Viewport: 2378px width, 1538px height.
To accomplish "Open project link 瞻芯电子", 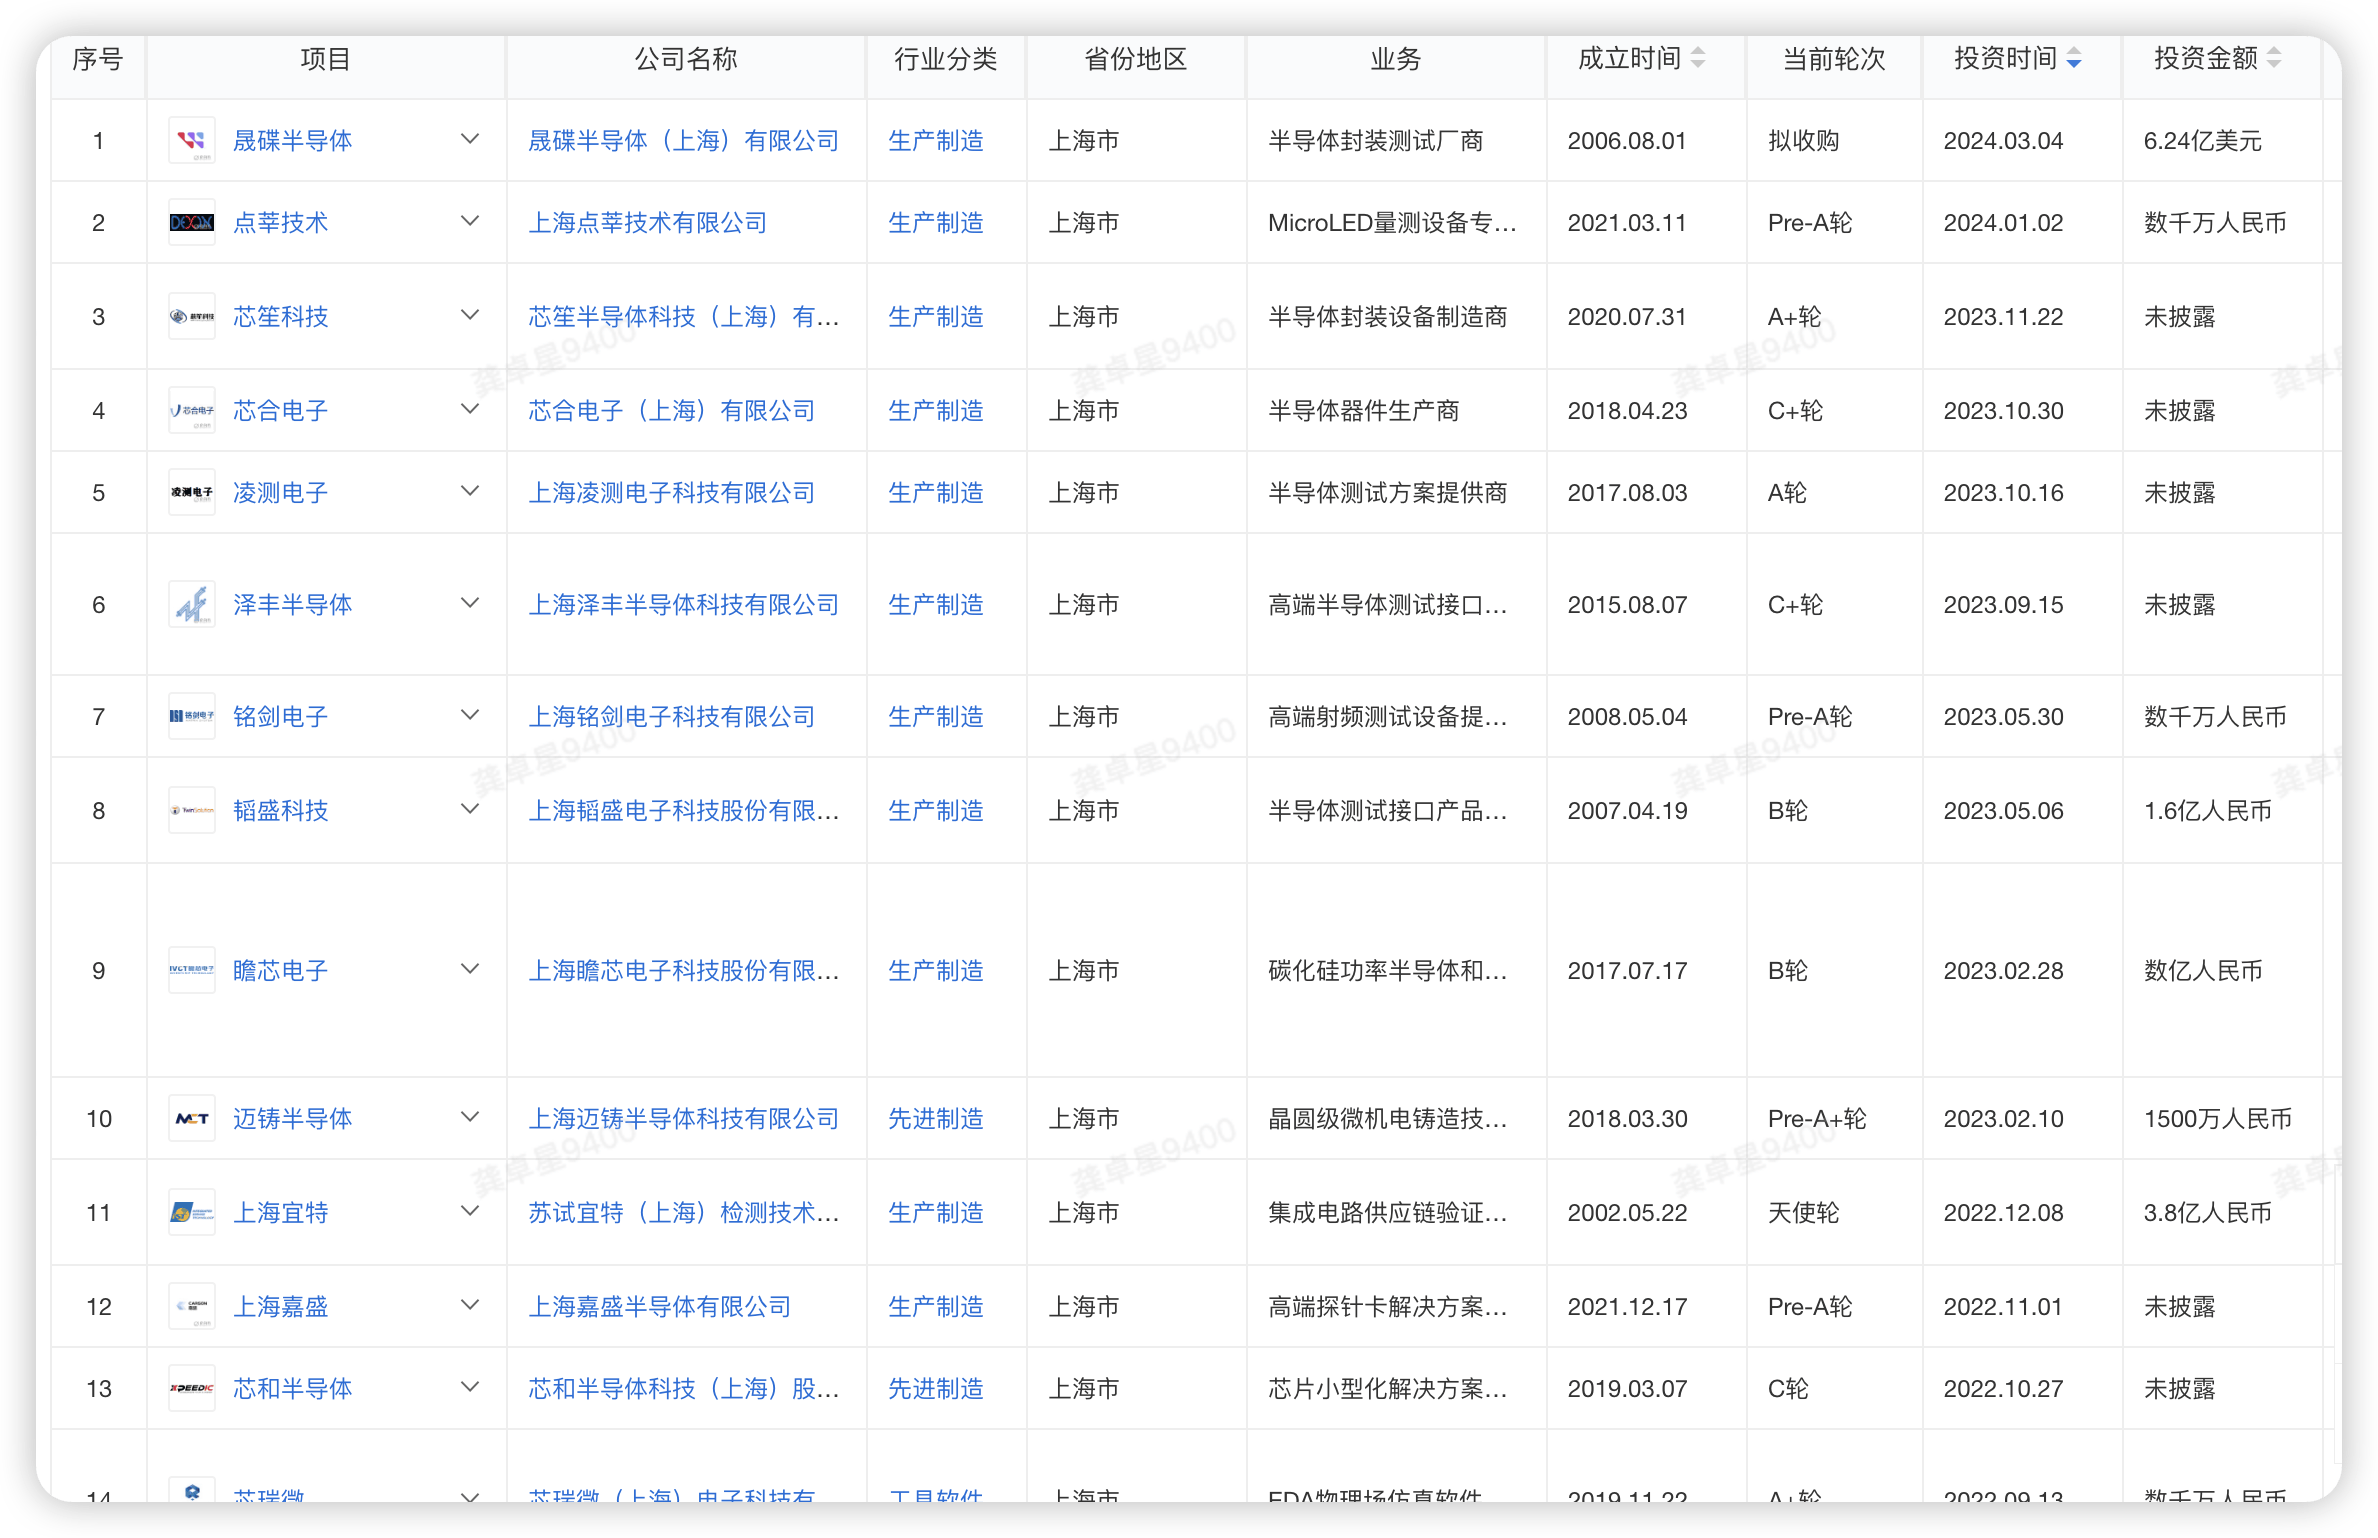I will (280, 971).
